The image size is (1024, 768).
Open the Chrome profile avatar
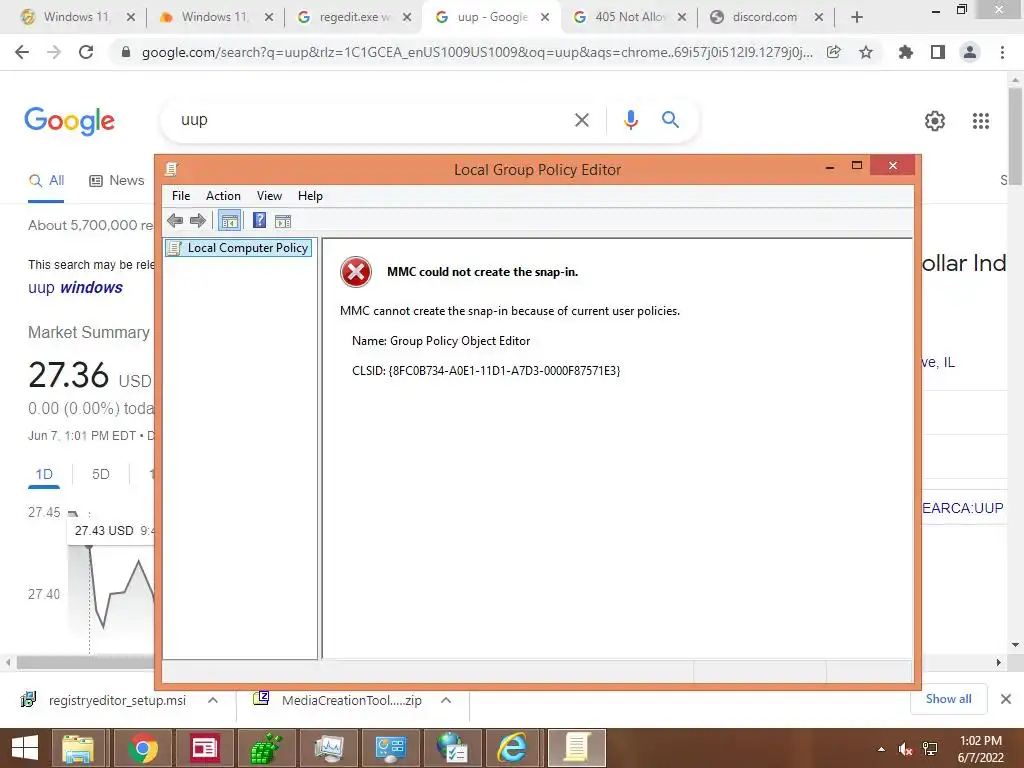click(x=970, y=52)
